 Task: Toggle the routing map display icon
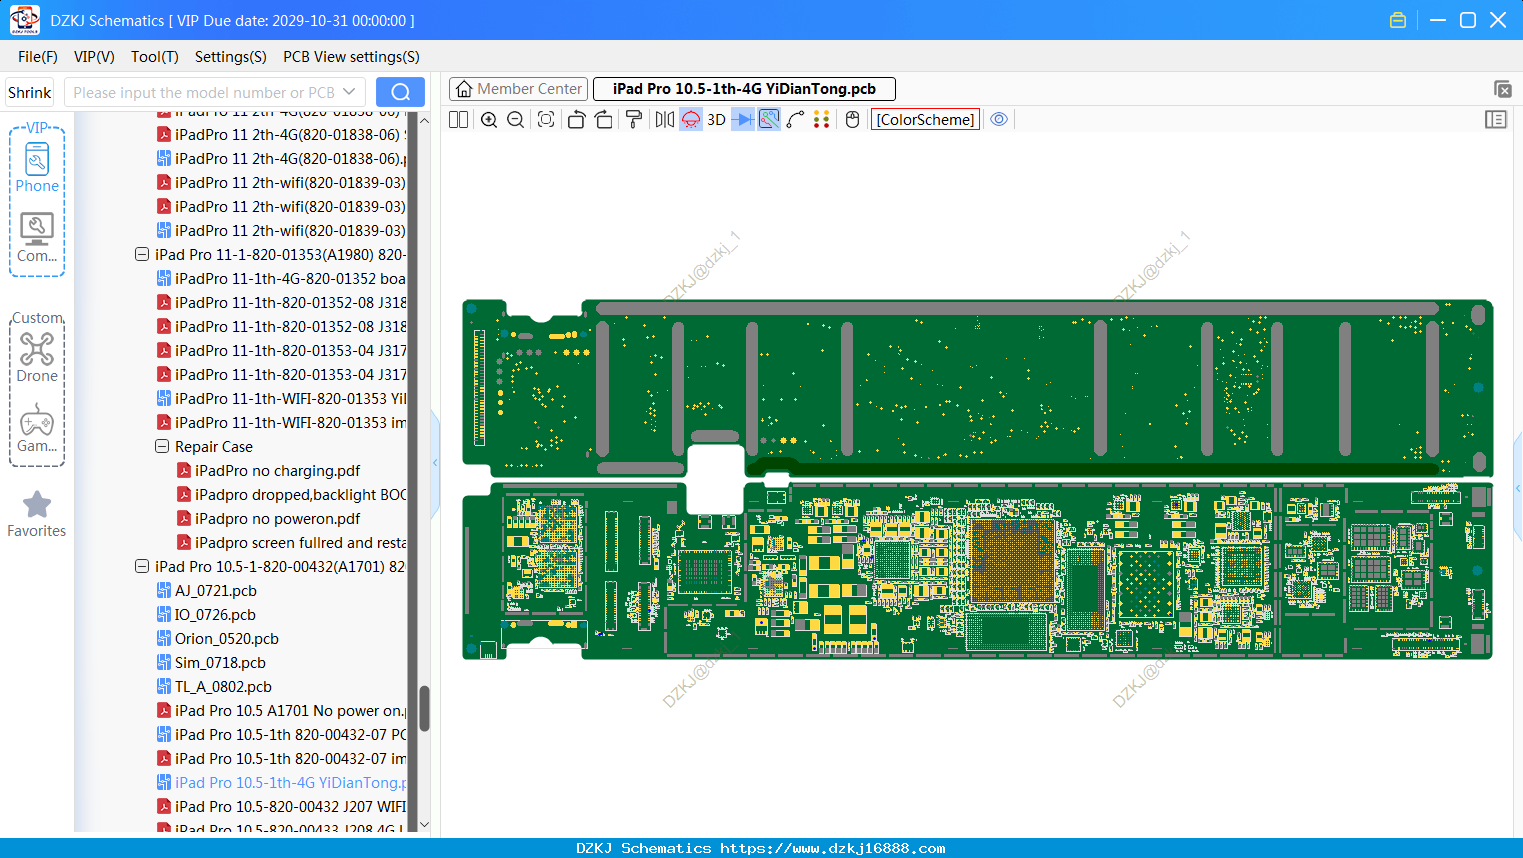coord(769,120)
